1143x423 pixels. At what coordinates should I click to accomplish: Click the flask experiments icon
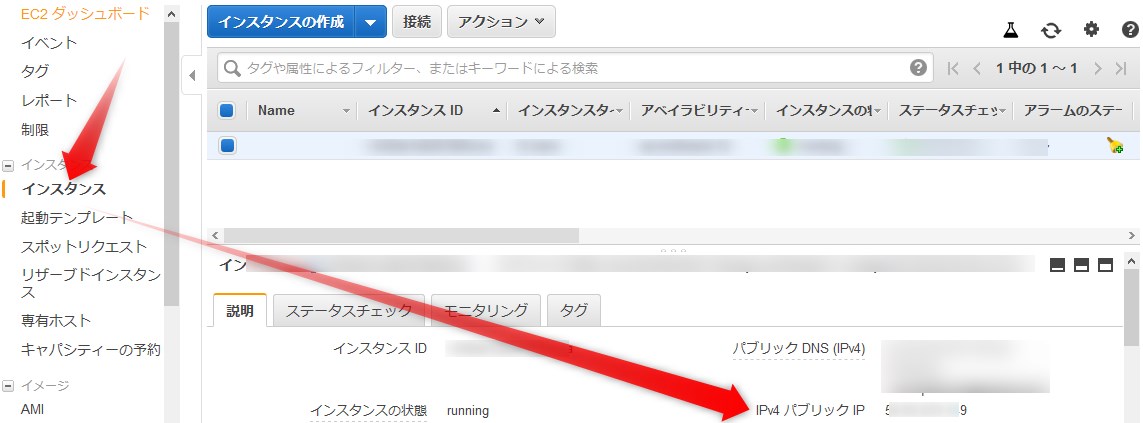[1010, 30]
